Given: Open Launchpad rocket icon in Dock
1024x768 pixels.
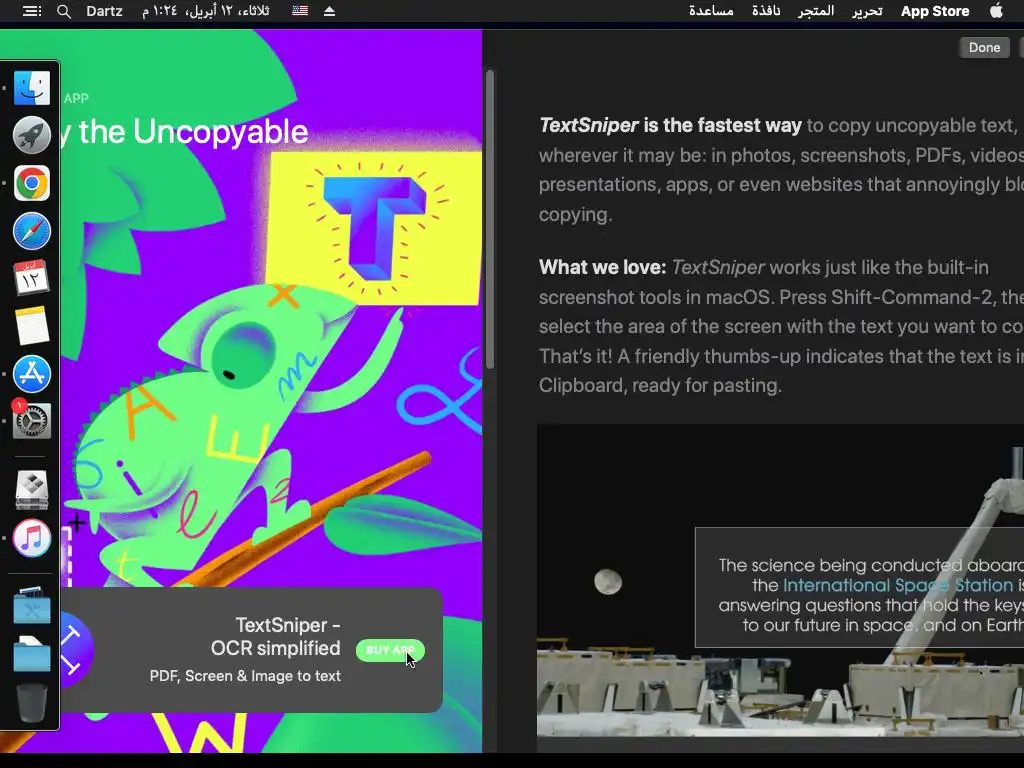Looking at the screenshot, I should pyautogui.click(x=31, y=135).
